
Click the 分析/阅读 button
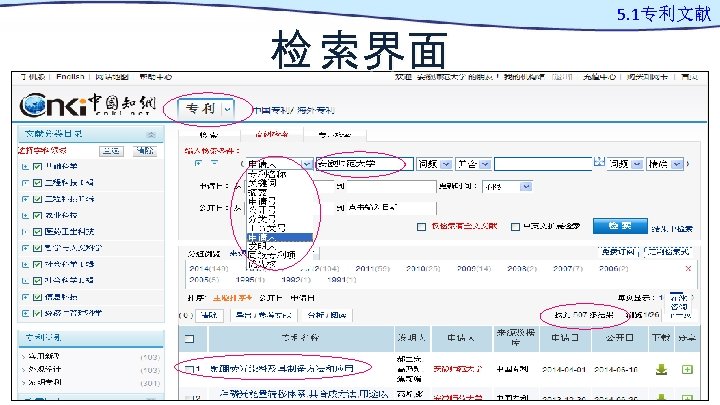(x=326, y=315)
